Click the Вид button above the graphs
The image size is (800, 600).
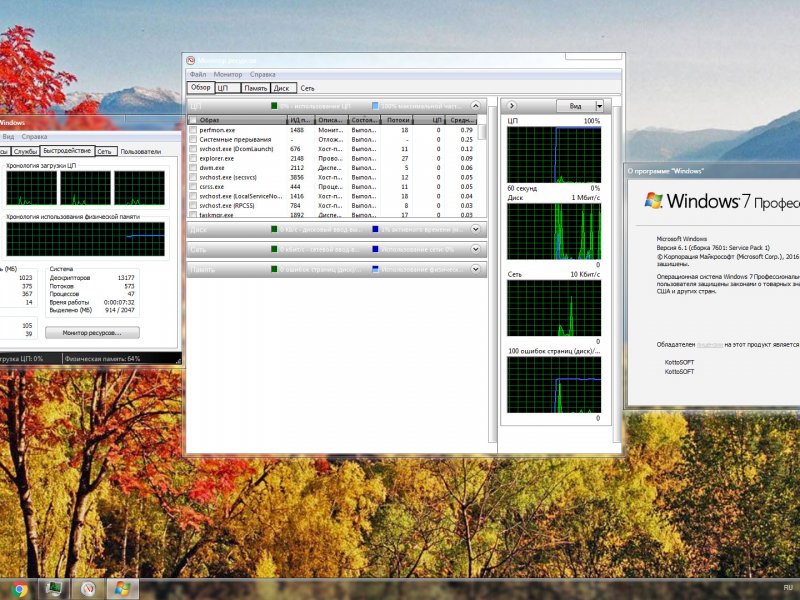[x=576, y=106]
